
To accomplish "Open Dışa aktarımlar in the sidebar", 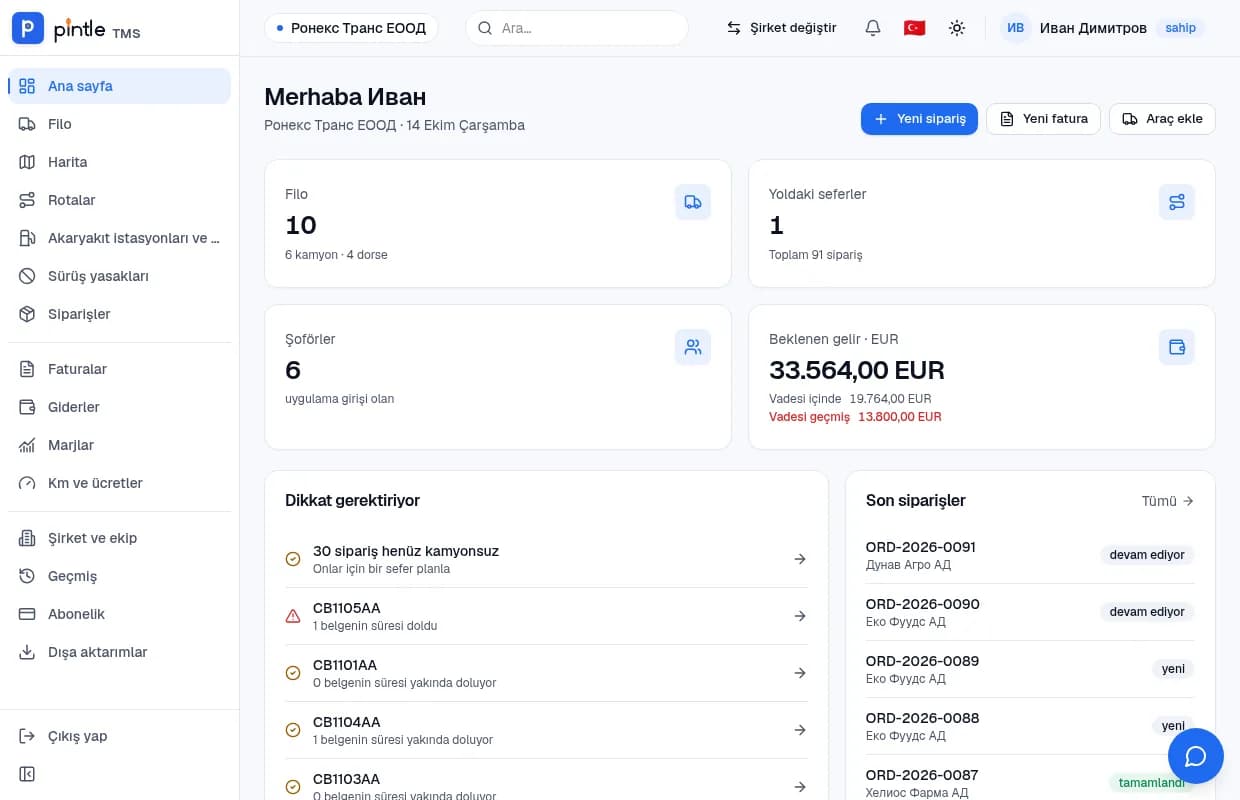I will pos(120,652).
